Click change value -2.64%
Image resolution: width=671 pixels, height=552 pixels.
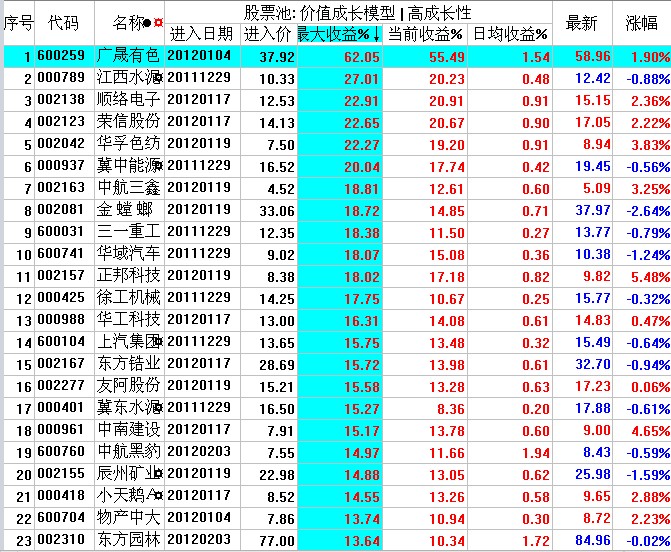pos(648,211)
